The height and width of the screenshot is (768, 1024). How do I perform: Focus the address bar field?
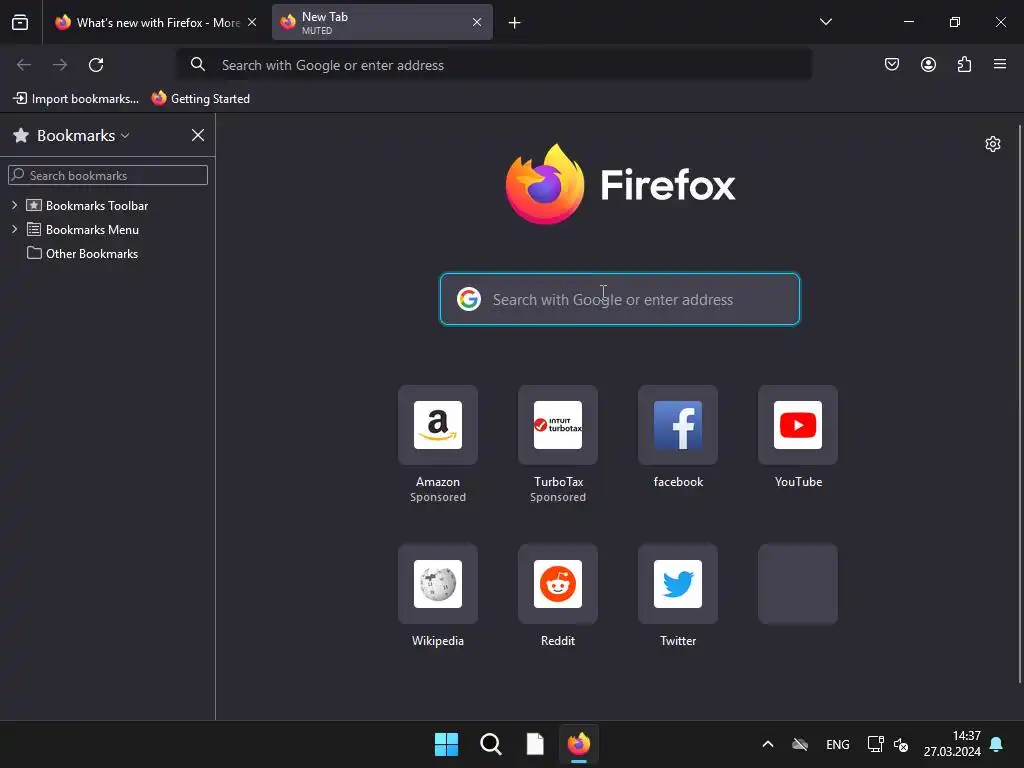[494, 65]
